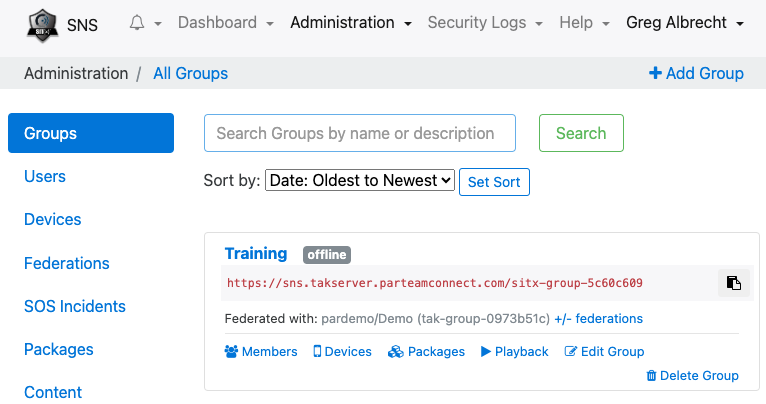Open Packages for the Training group

[426, 351]
